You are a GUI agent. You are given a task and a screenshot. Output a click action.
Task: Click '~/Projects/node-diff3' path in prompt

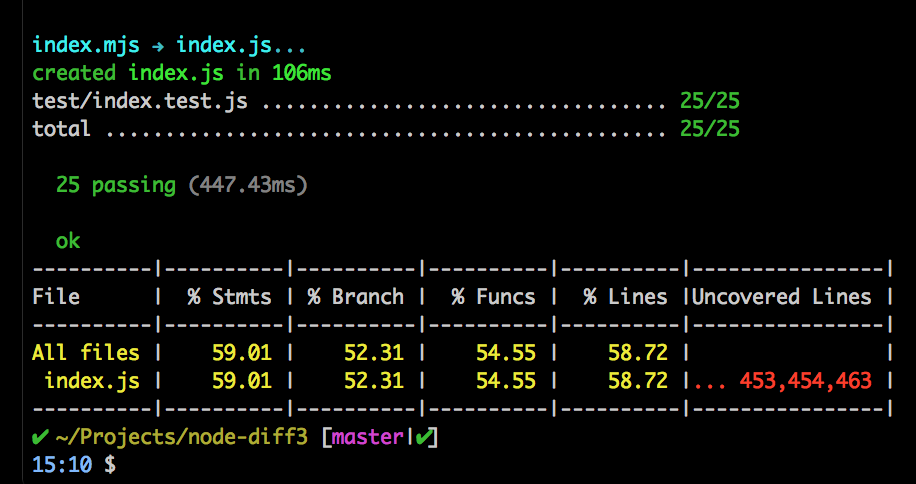pos(181,437)
